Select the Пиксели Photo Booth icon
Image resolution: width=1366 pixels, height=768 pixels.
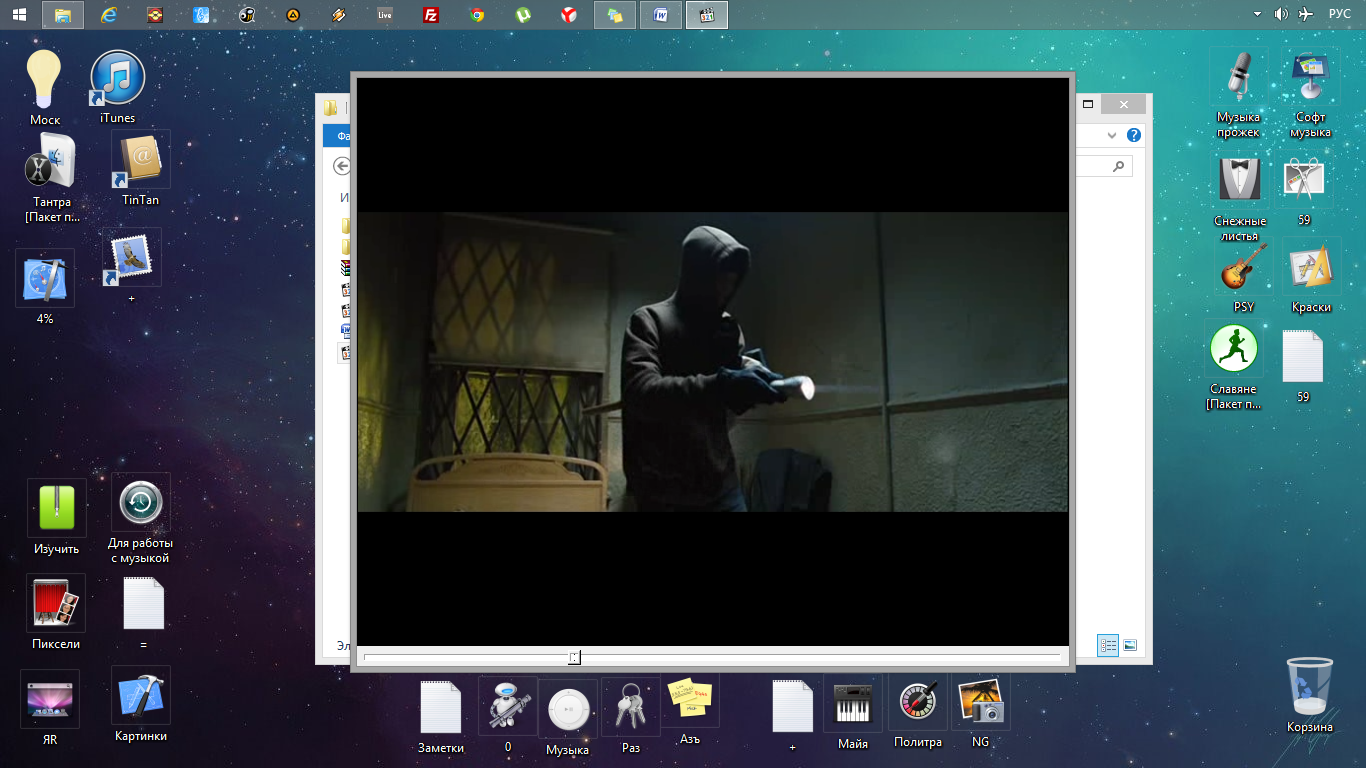(56, 612)
